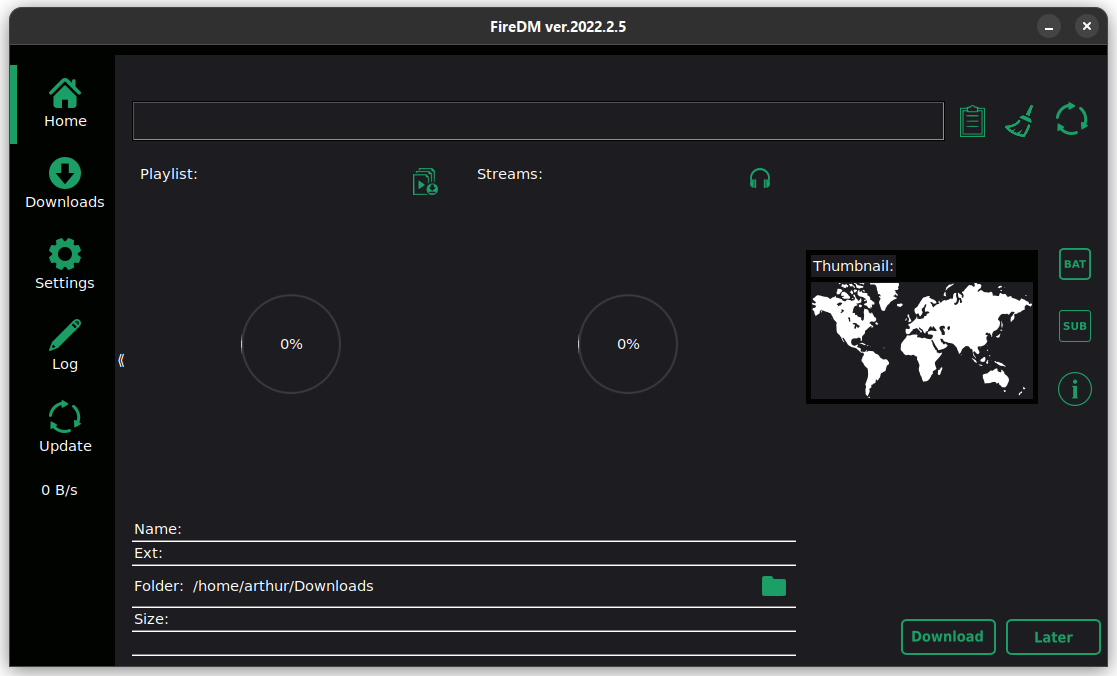Click the playlist download icon
The image size is (1117, 676).
pos(425,182)
